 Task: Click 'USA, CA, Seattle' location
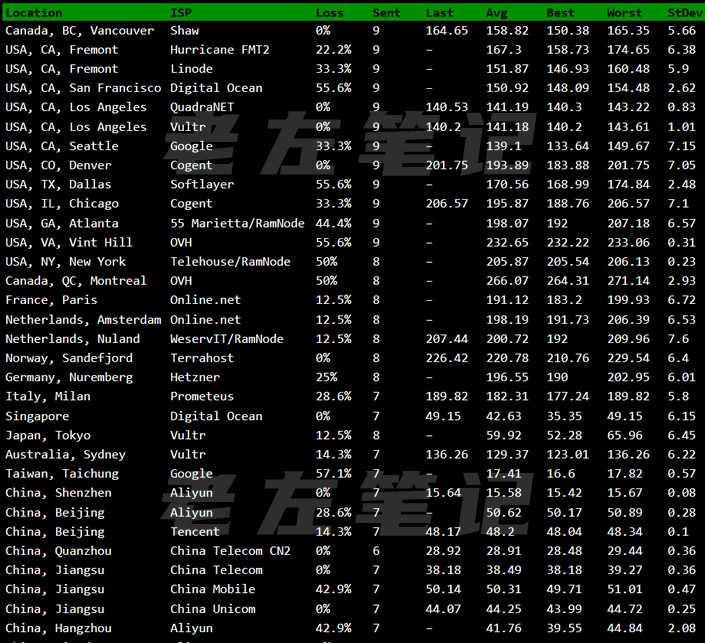62,146
